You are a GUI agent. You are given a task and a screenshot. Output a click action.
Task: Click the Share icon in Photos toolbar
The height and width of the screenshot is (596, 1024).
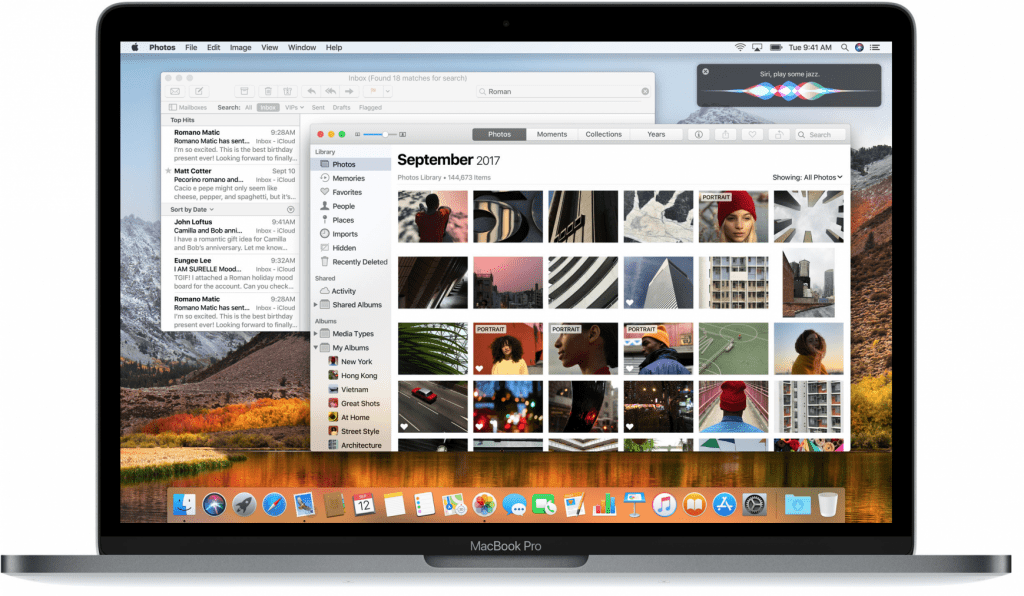pyautogui.click(x=725, y=134)
